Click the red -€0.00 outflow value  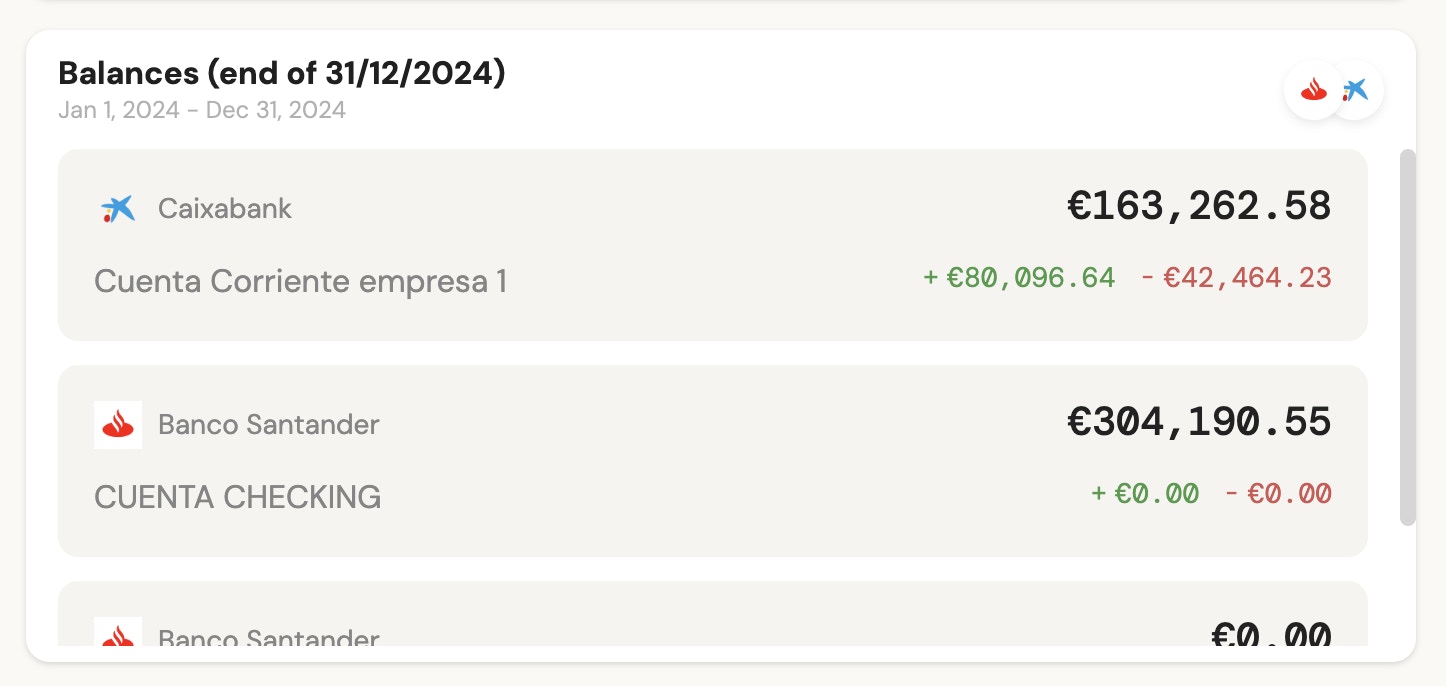[x=1279, y=493]
